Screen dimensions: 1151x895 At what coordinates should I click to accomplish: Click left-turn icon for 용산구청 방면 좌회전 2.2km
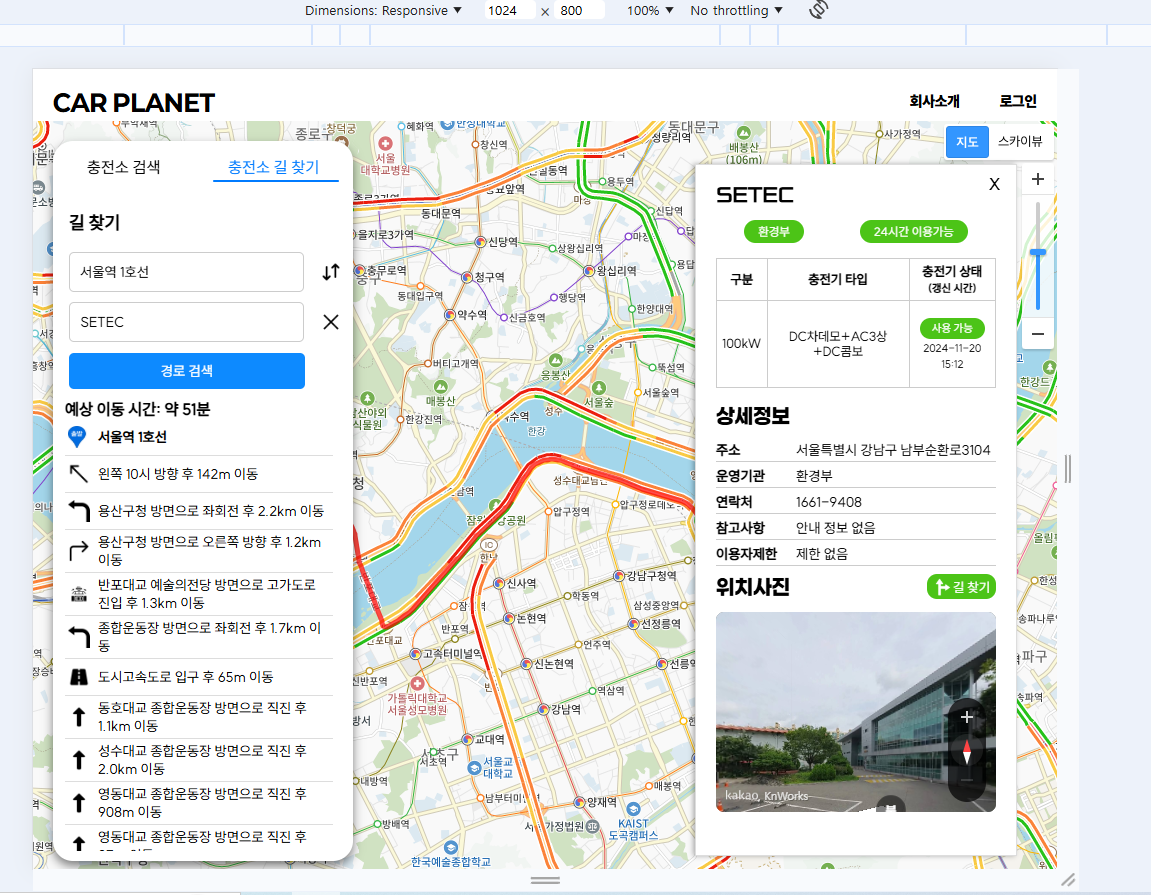[79, 511]
